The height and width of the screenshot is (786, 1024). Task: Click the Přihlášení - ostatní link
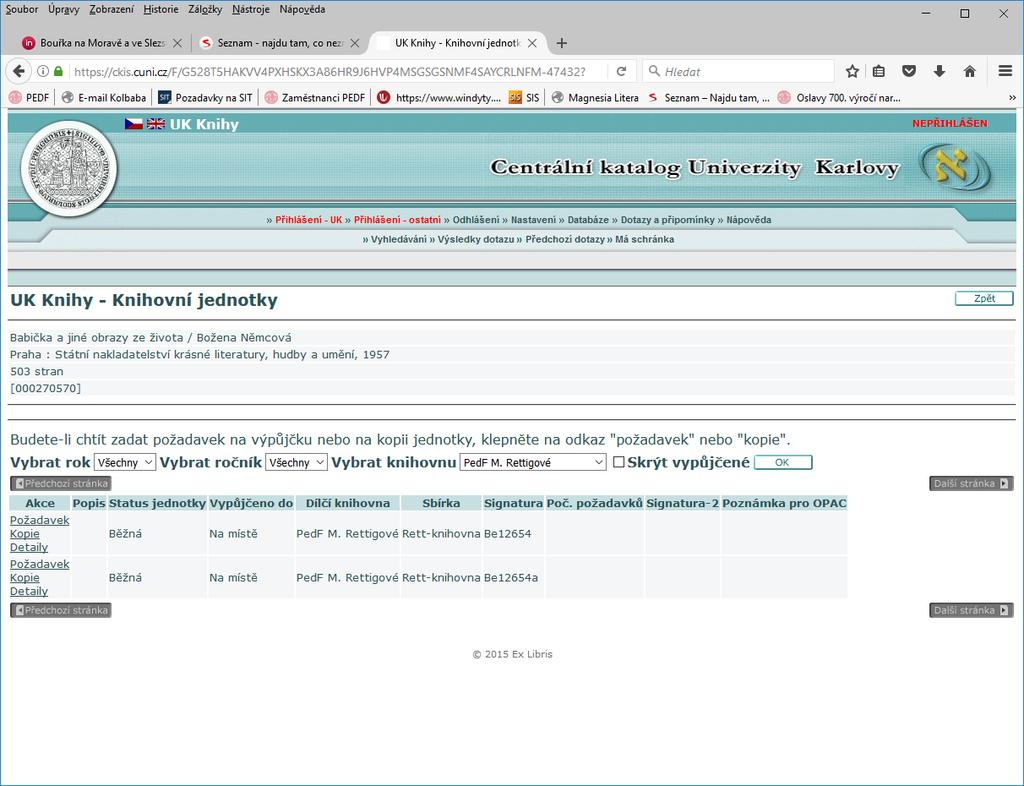[397, 220]
